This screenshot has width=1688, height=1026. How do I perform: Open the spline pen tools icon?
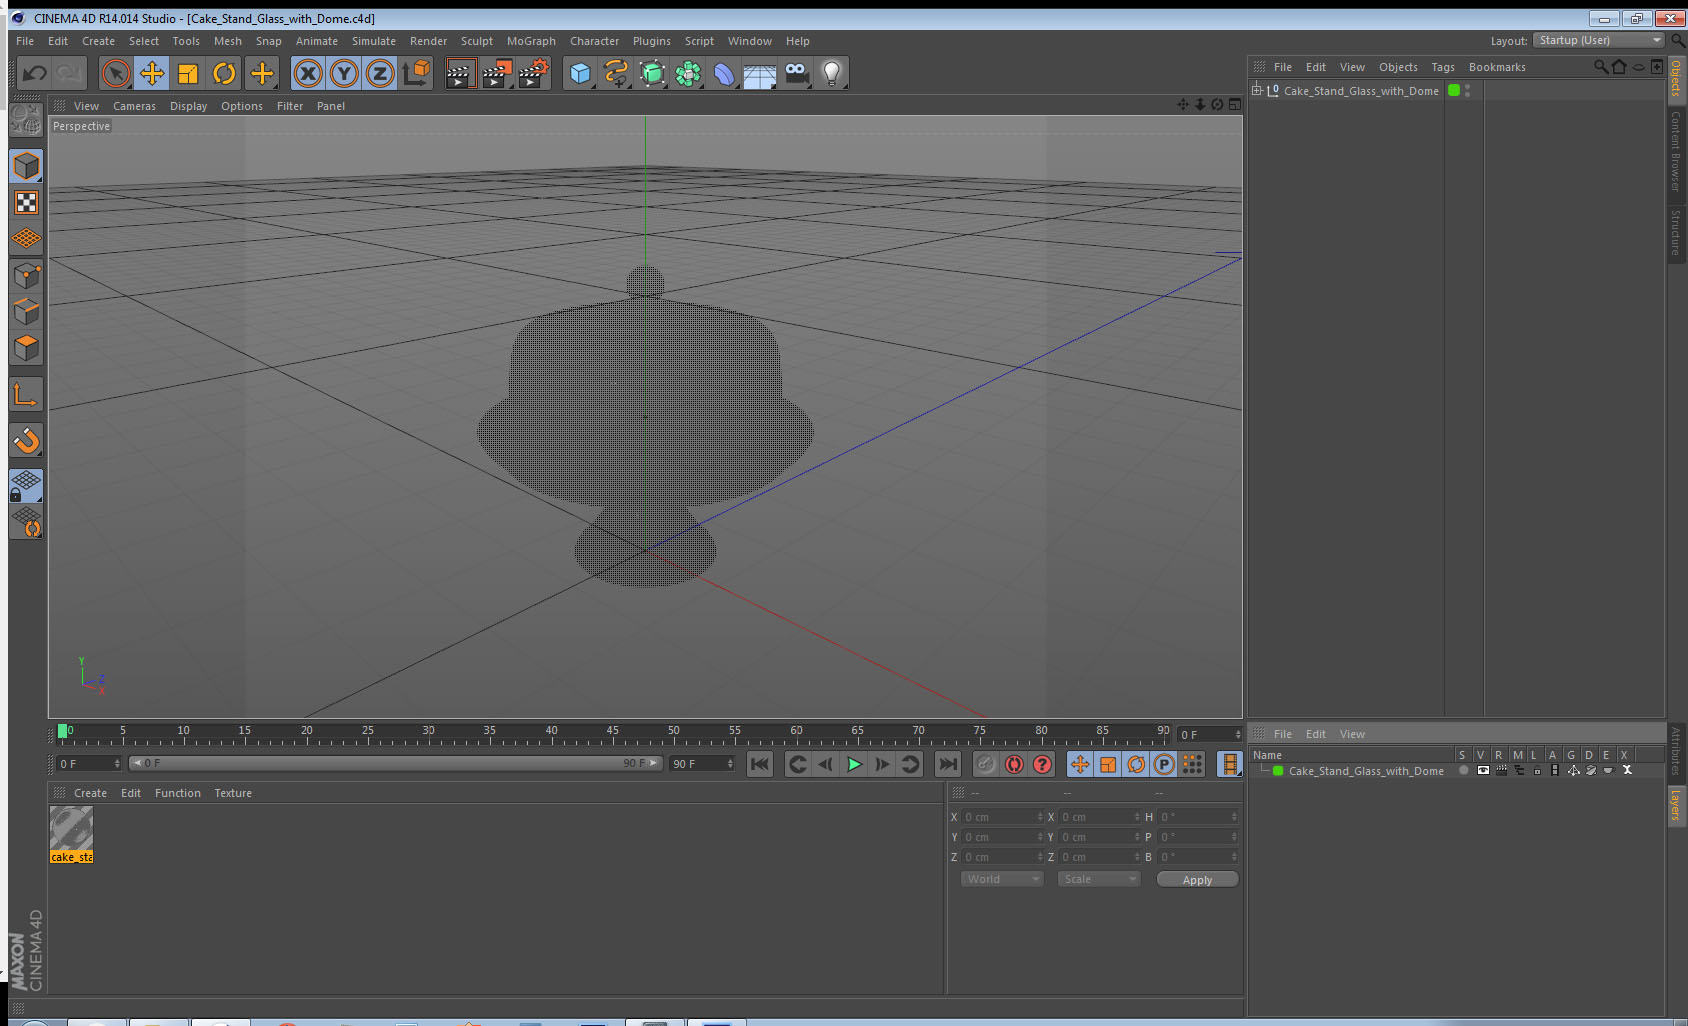(616, 73)
